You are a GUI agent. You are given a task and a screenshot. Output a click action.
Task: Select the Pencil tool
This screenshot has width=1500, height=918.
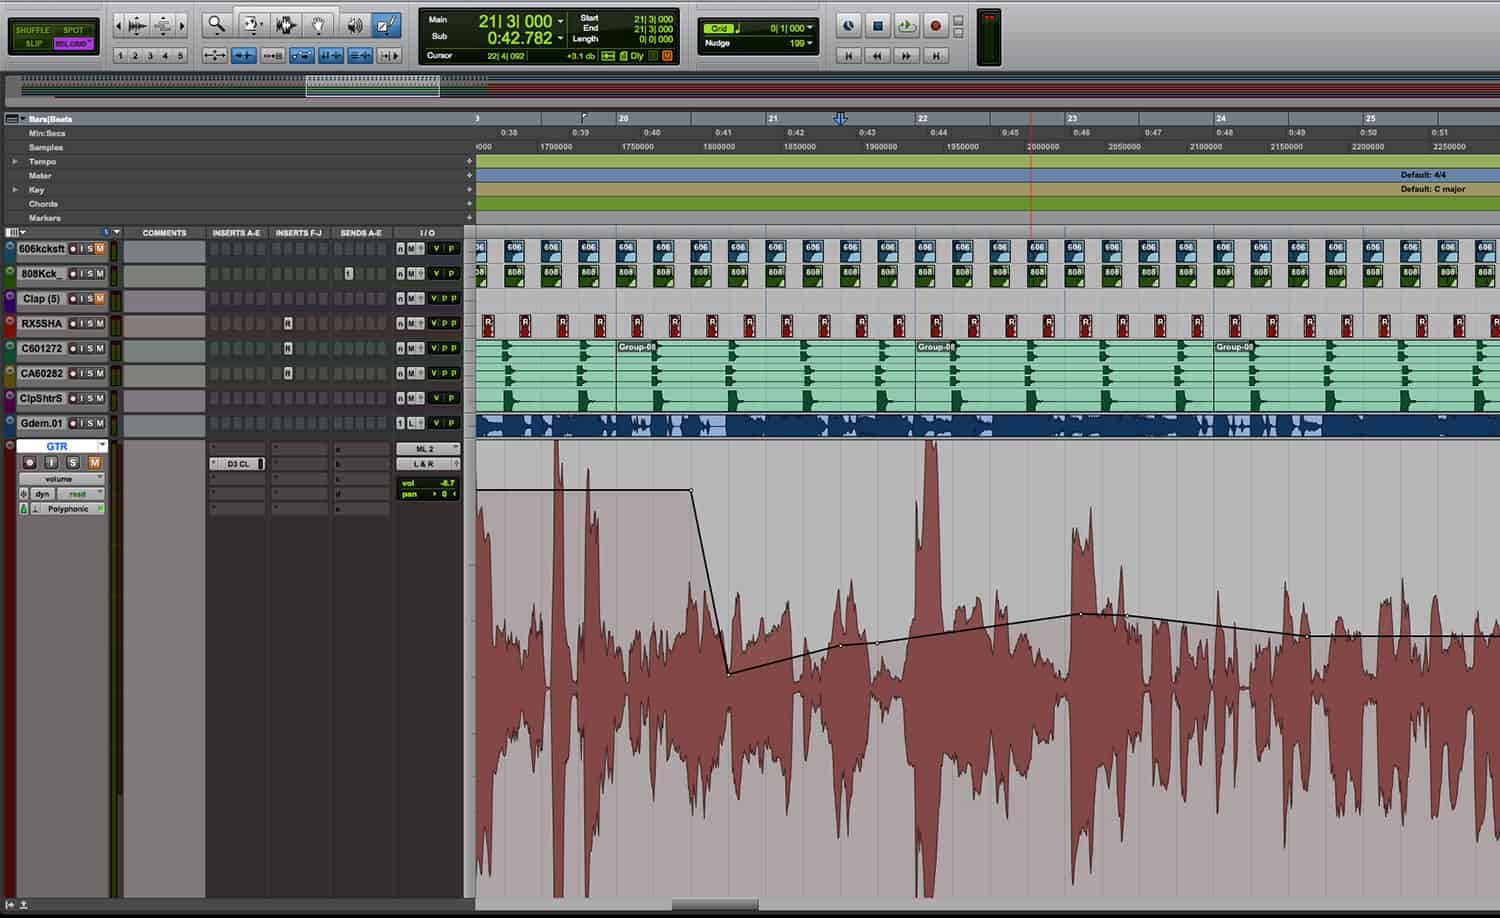click(386, 25)
